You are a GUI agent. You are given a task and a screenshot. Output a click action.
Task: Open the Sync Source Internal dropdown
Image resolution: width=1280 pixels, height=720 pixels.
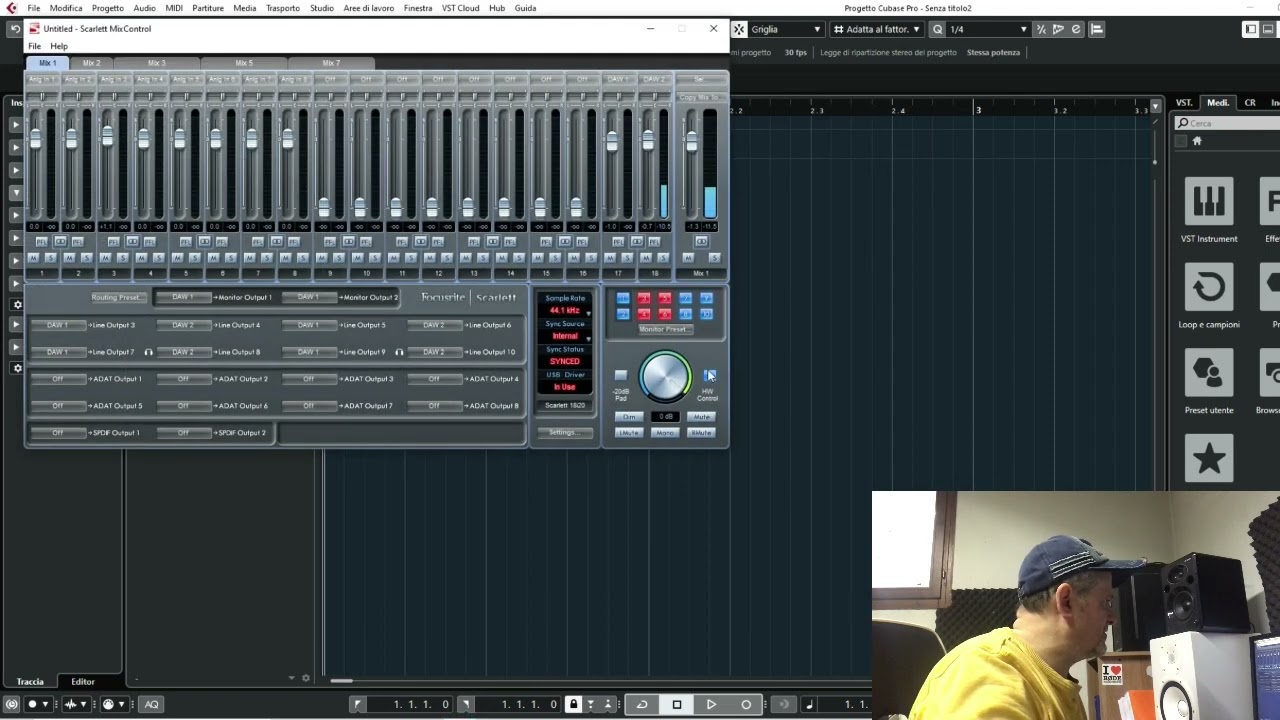pyautogui.click(x=565, y=336)
